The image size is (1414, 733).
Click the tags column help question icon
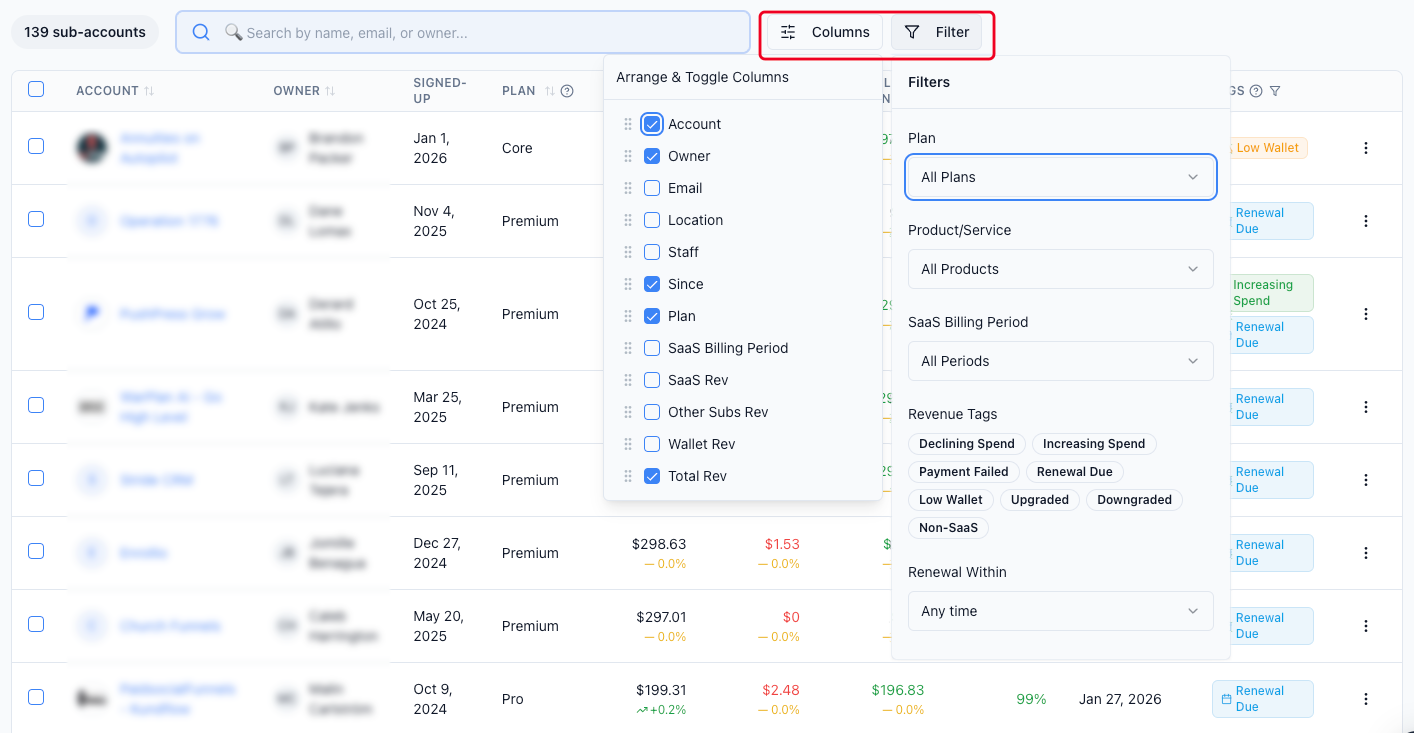pos(1256,91)
